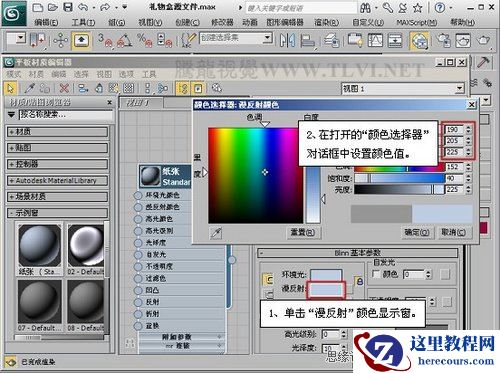Expand the 贴图 group

57,148
